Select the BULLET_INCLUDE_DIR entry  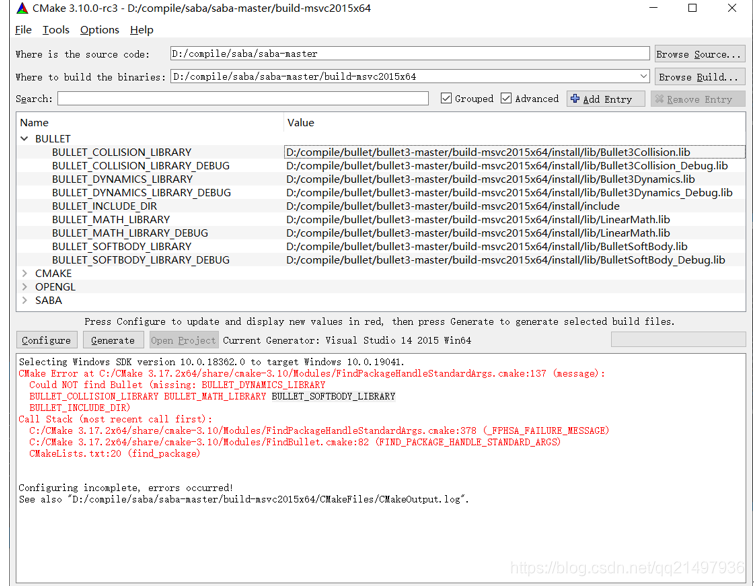tap(104, 206)
